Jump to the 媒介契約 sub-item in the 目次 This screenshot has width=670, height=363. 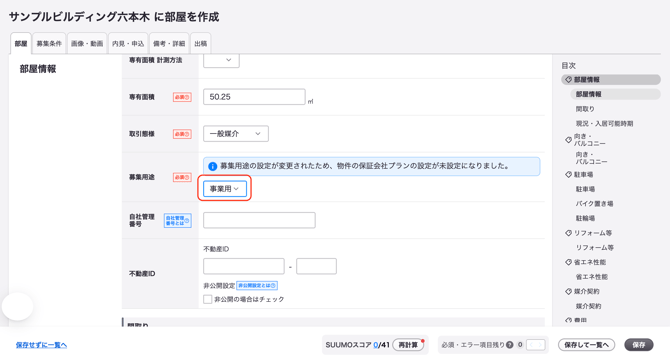tap(588, 306)
